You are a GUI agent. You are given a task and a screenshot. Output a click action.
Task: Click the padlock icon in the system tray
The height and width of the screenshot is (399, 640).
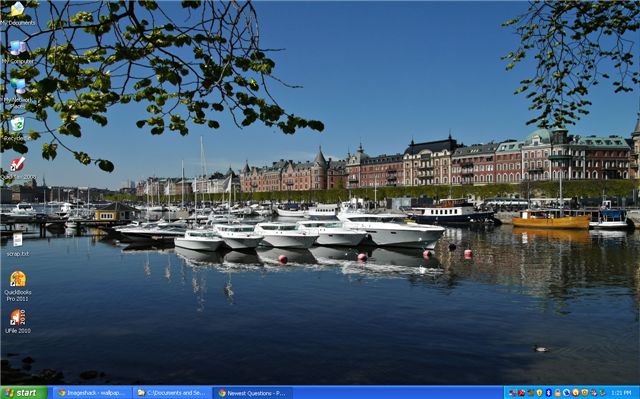click(558, 393)
